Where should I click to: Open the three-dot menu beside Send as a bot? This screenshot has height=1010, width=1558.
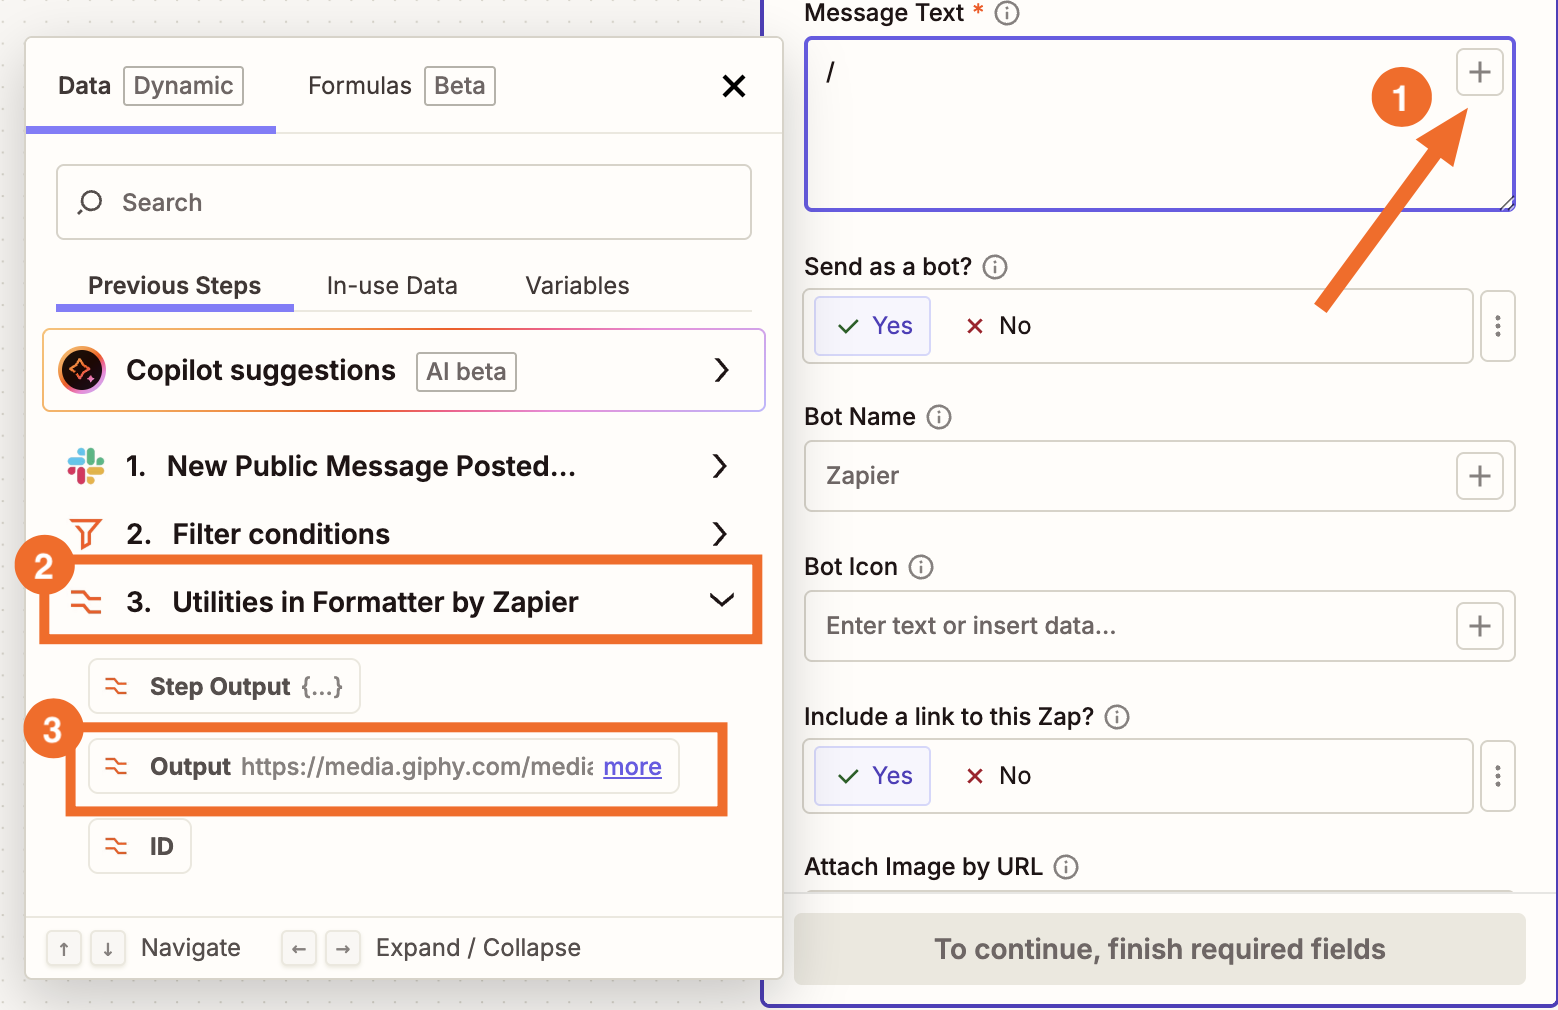(1497, 325)
